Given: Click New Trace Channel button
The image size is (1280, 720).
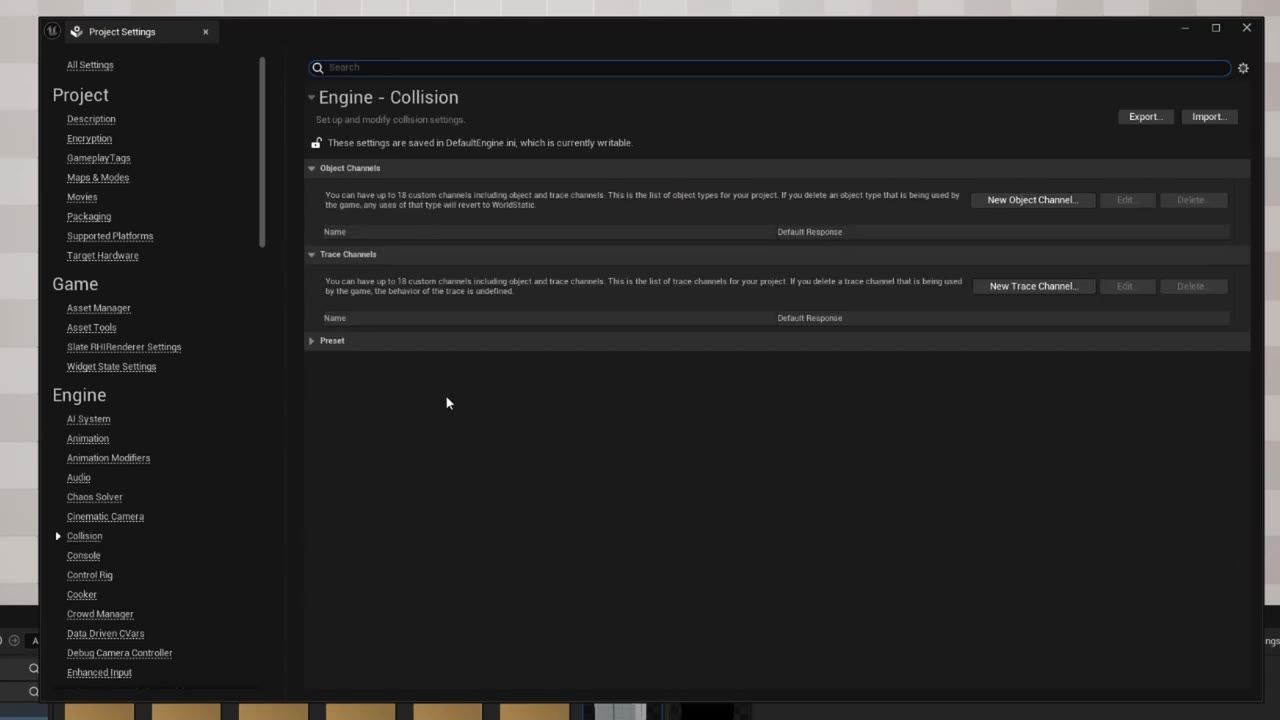Looking at the screenshot, I should [x=1033, y=286].
